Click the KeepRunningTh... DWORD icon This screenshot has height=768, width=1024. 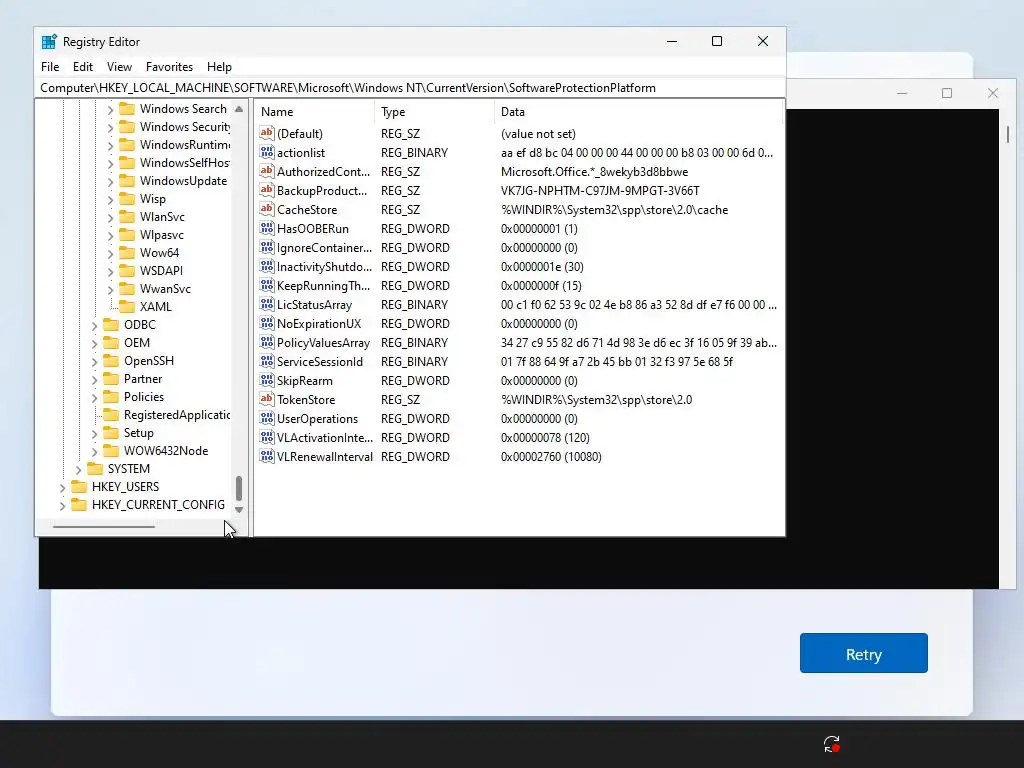click(x=266, y=285)
